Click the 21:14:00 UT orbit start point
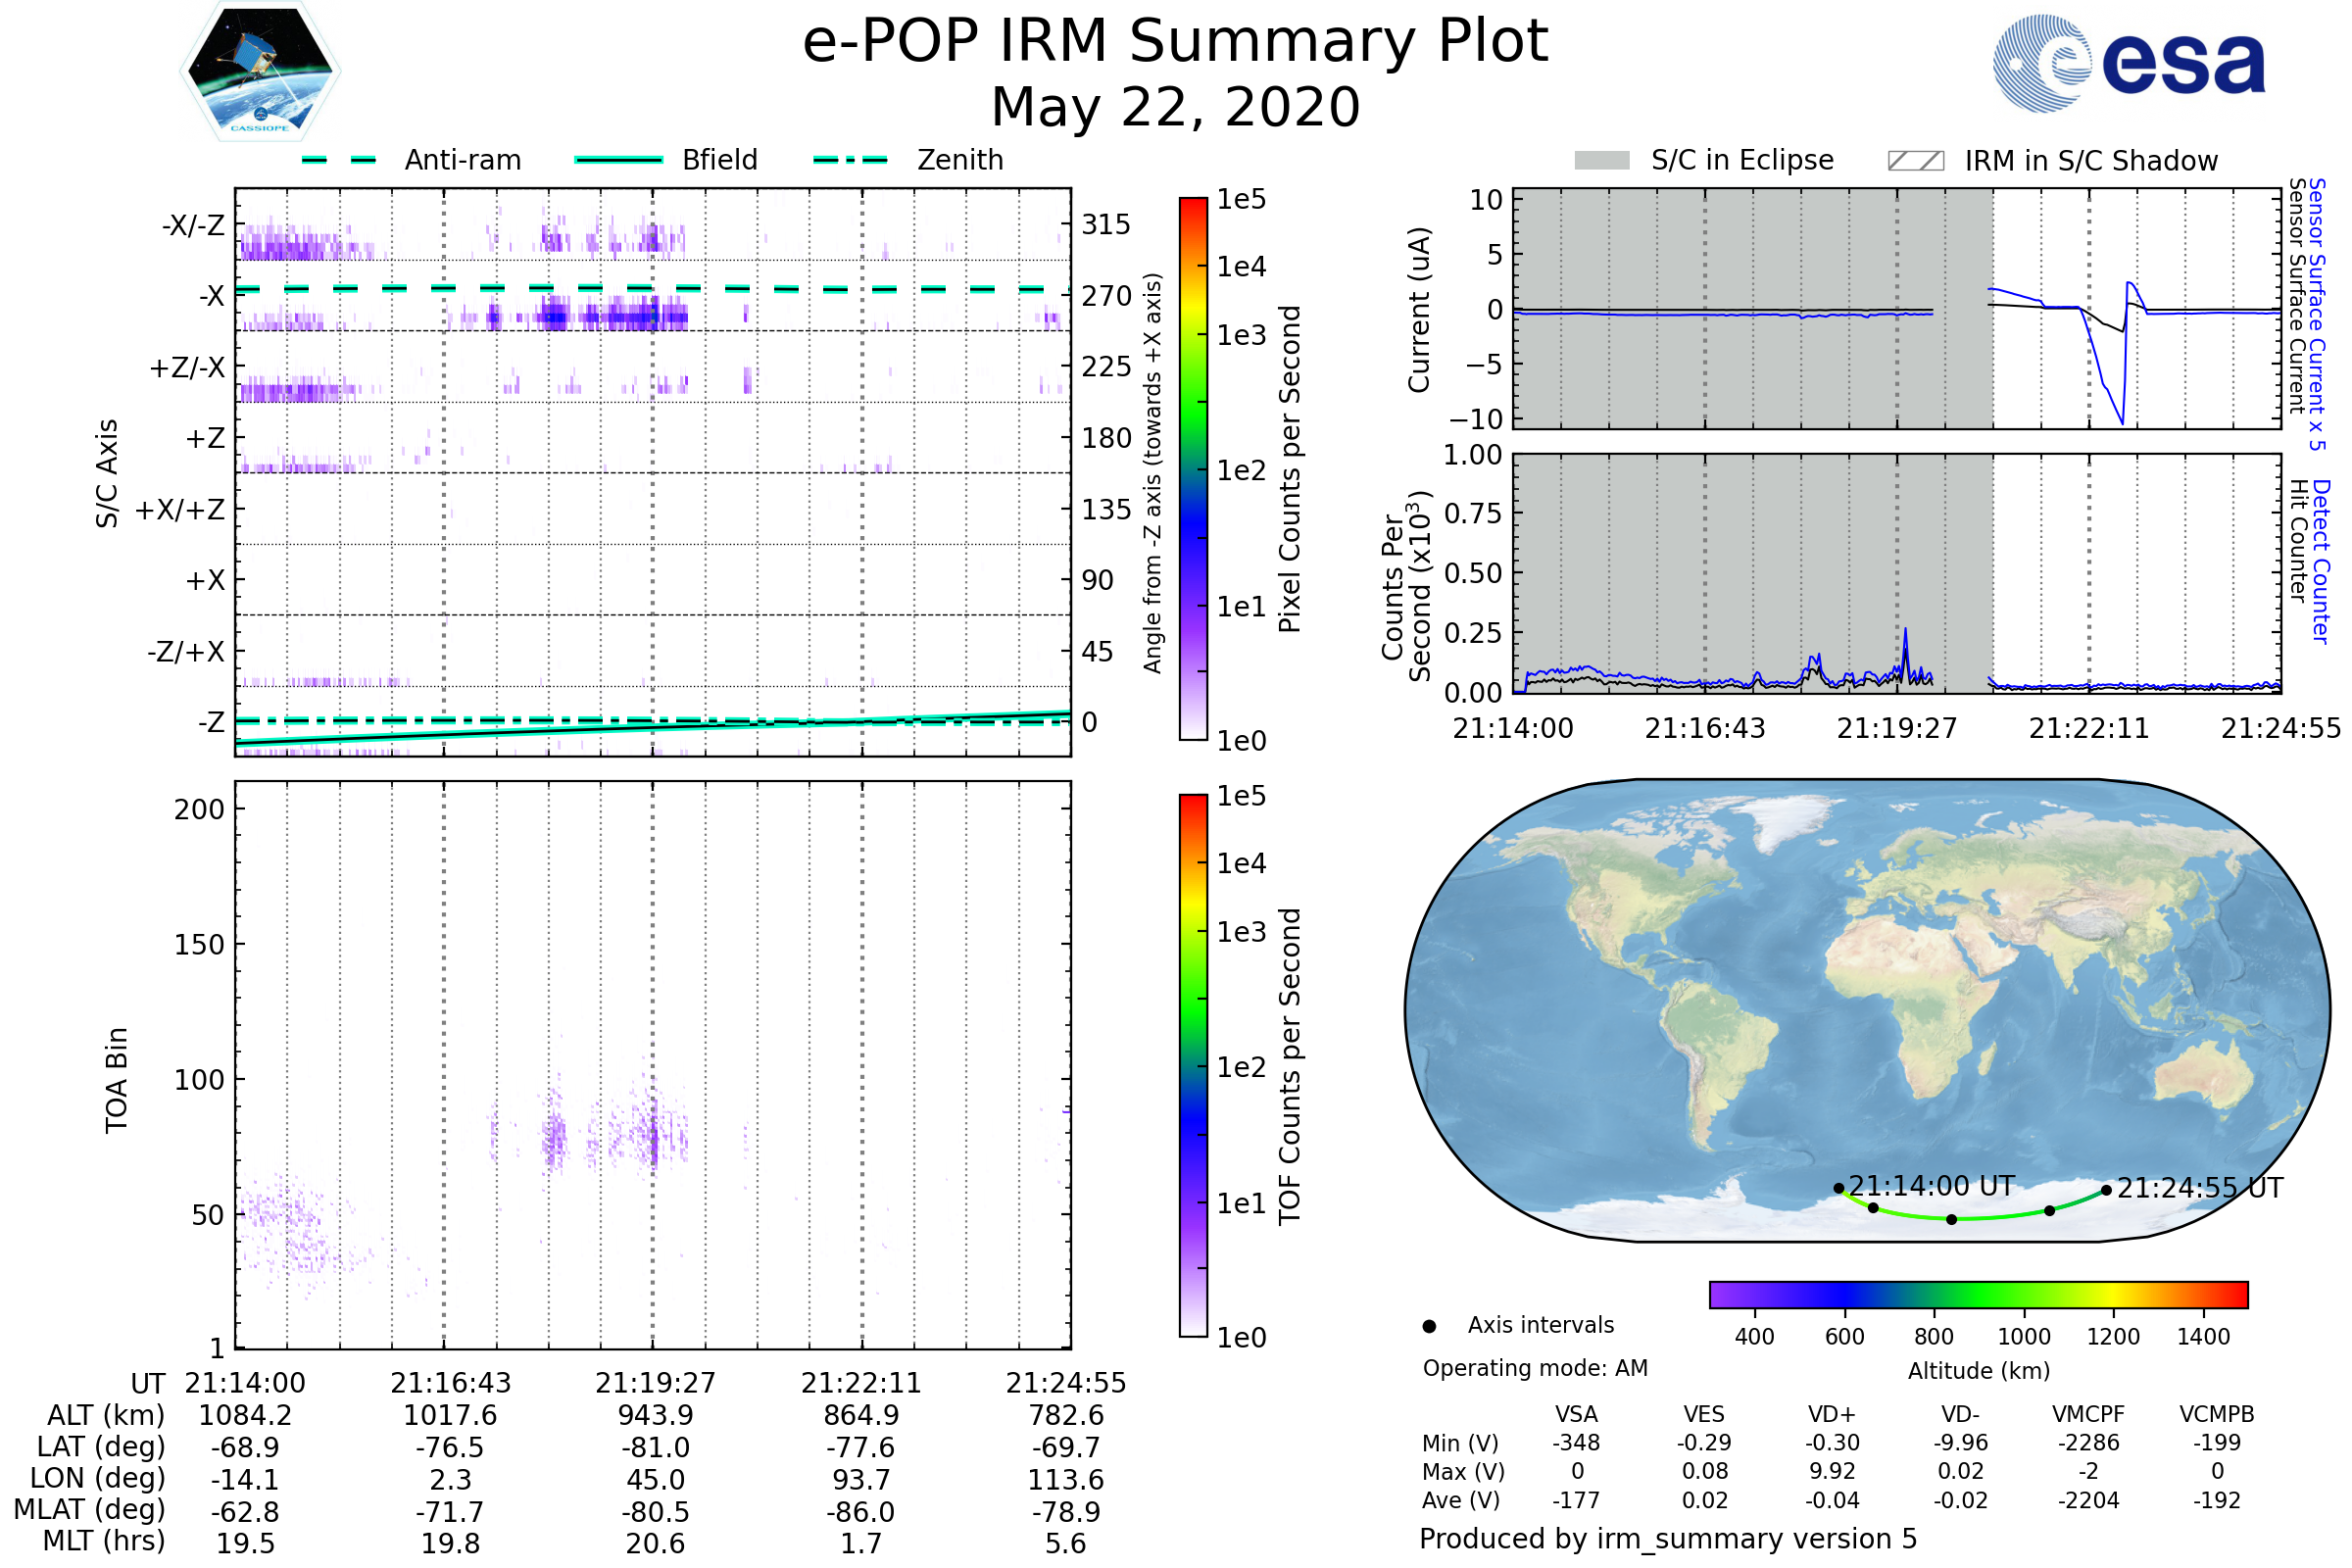Viewport: 2352px width, 1568px height. [1838, 1188]
